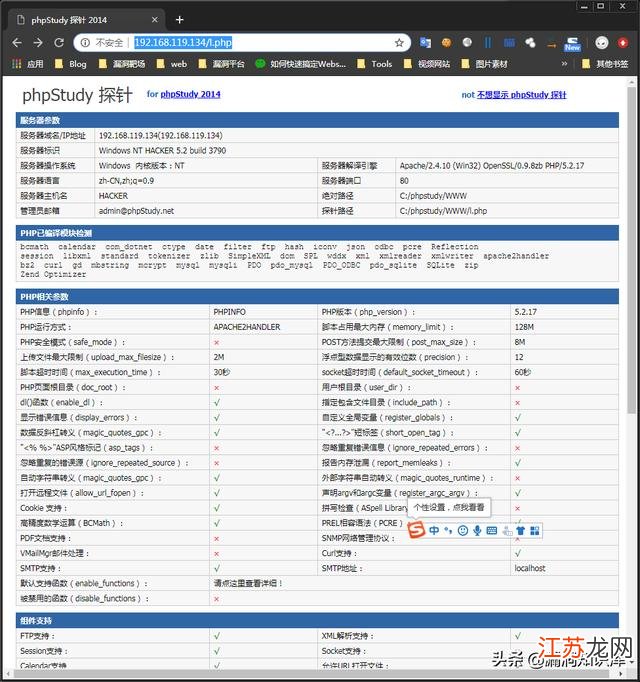Toggle Chinese input mode with the 中 icon
Image resolution: width=640 pixels, height=682 pixels.
434,530
